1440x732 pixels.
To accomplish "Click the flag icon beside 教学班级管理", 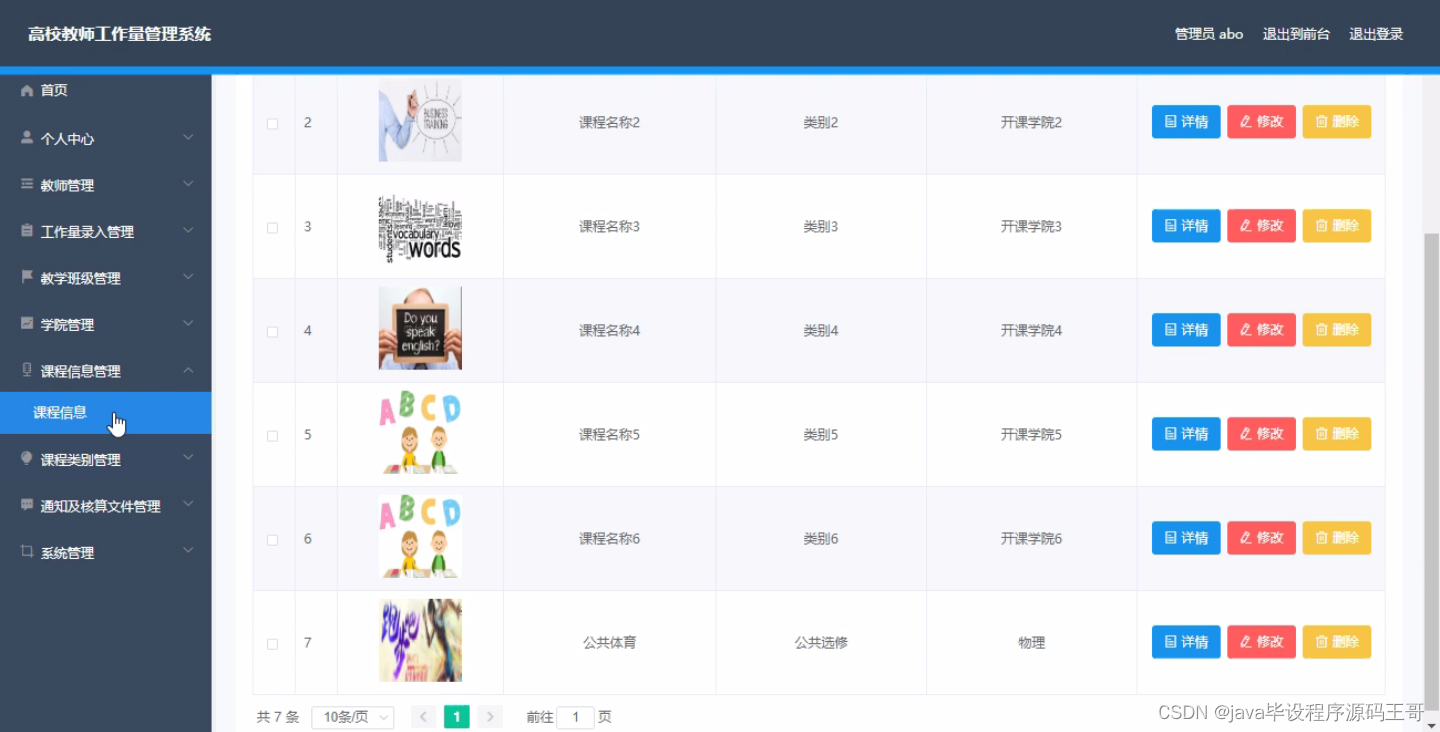I will pos(27,277).
